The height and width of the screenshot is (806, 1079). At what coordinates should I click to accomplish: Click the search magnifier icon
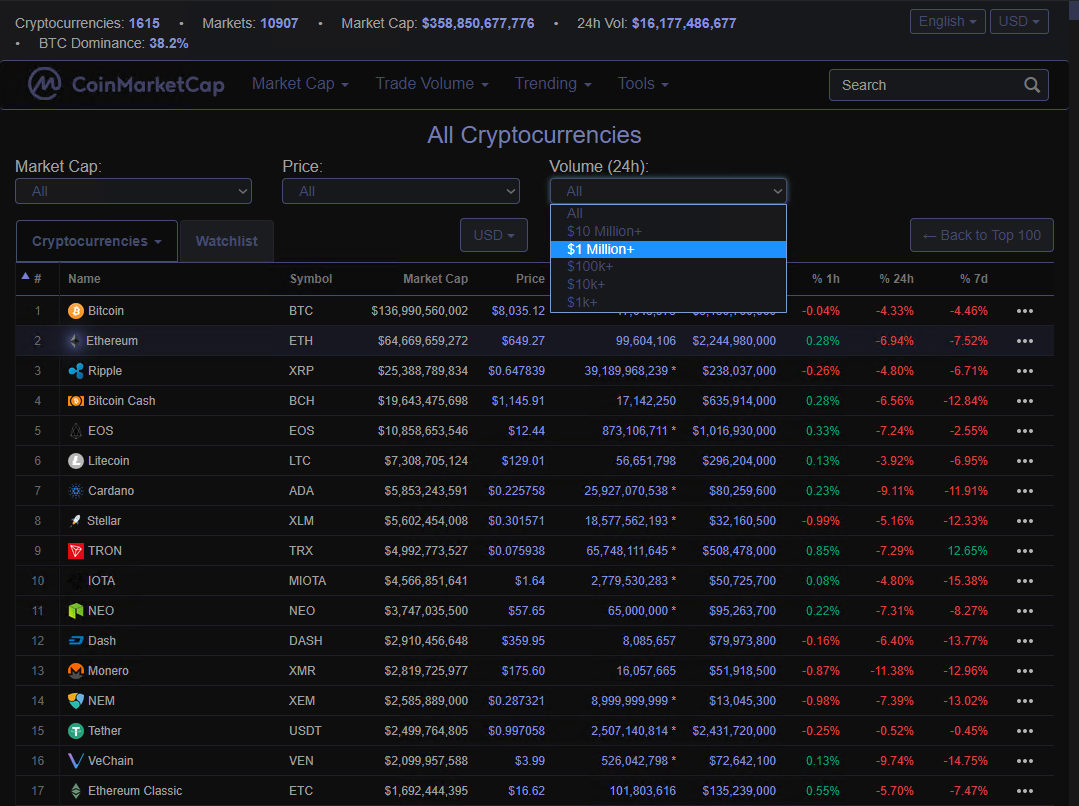point(1032,85)
